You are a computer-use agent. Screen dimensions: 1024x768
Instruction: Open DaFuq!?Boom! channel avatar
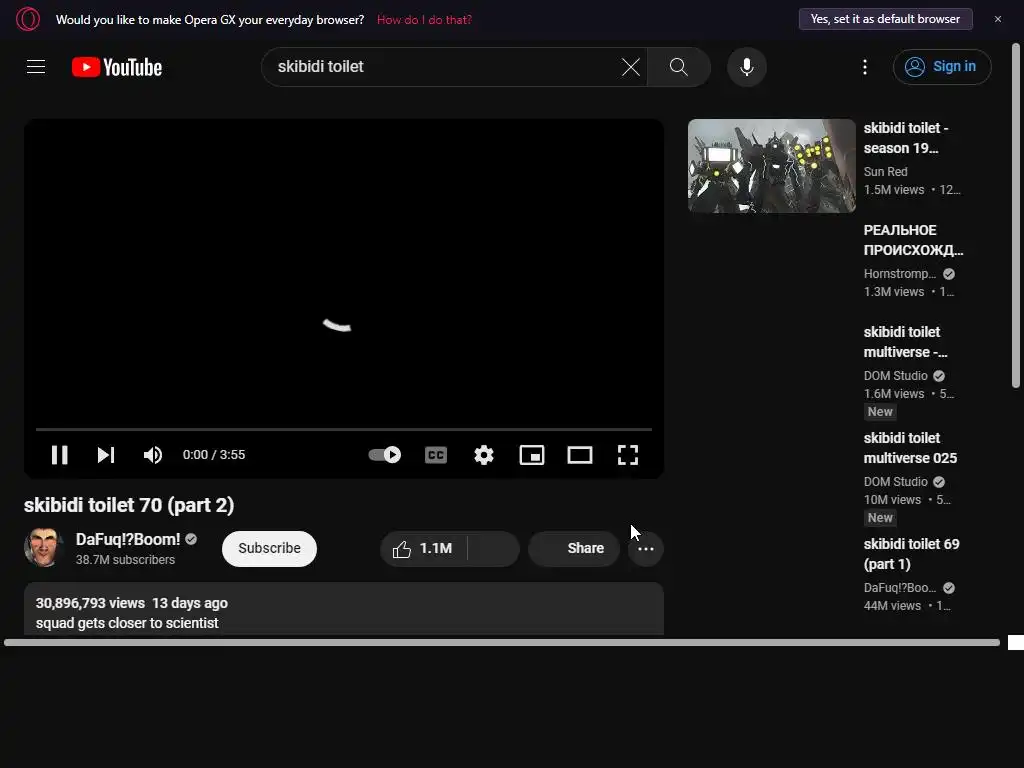pos(43,547)
